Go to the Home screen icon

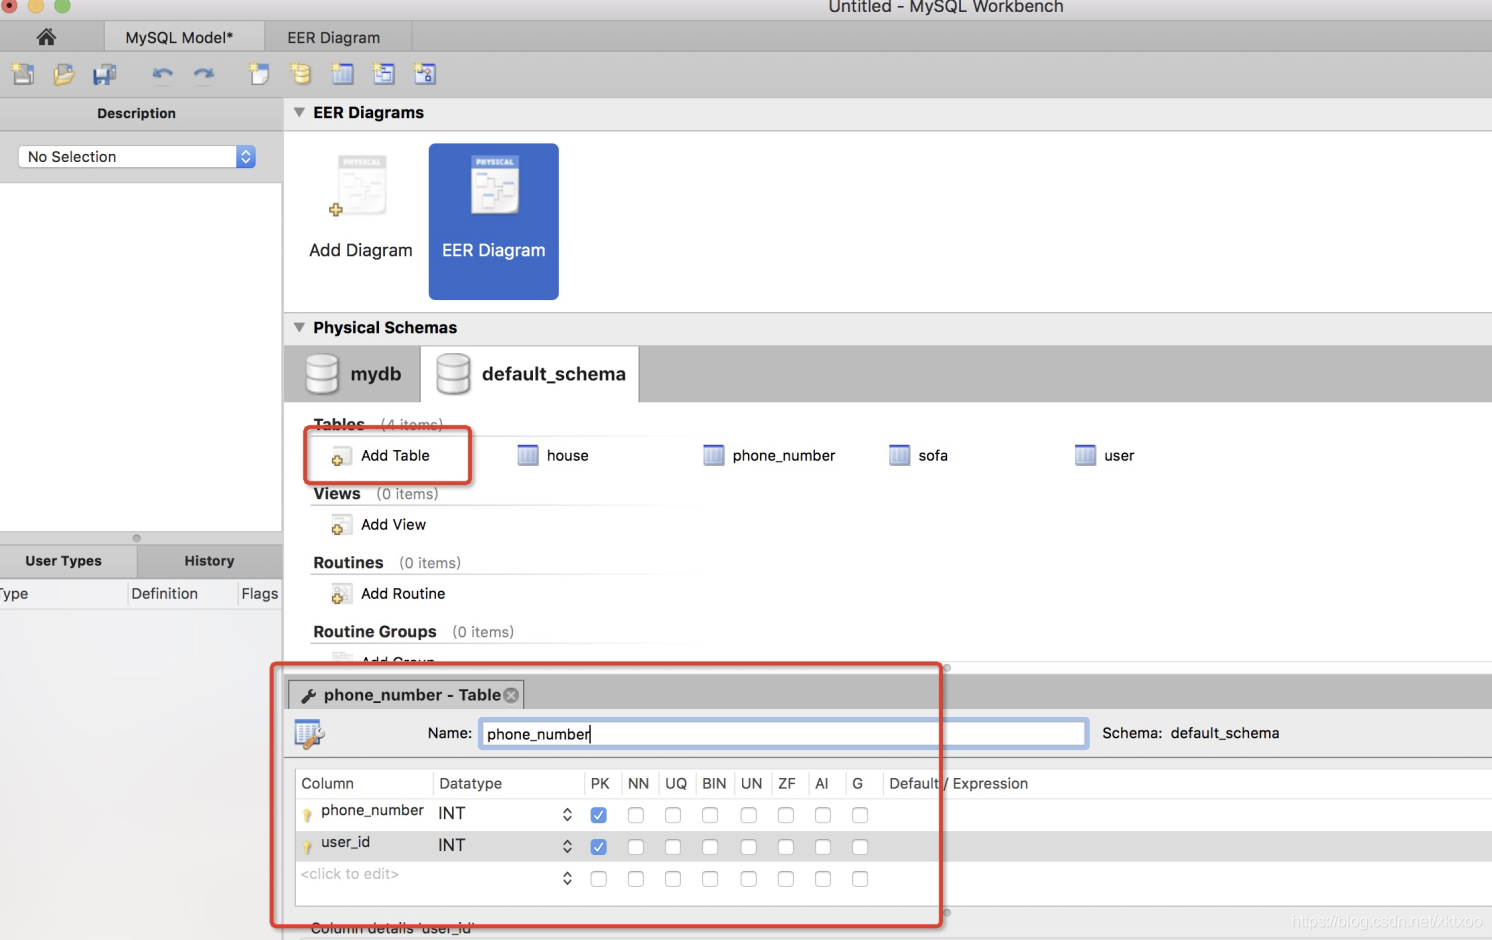(x=46, y=37)
